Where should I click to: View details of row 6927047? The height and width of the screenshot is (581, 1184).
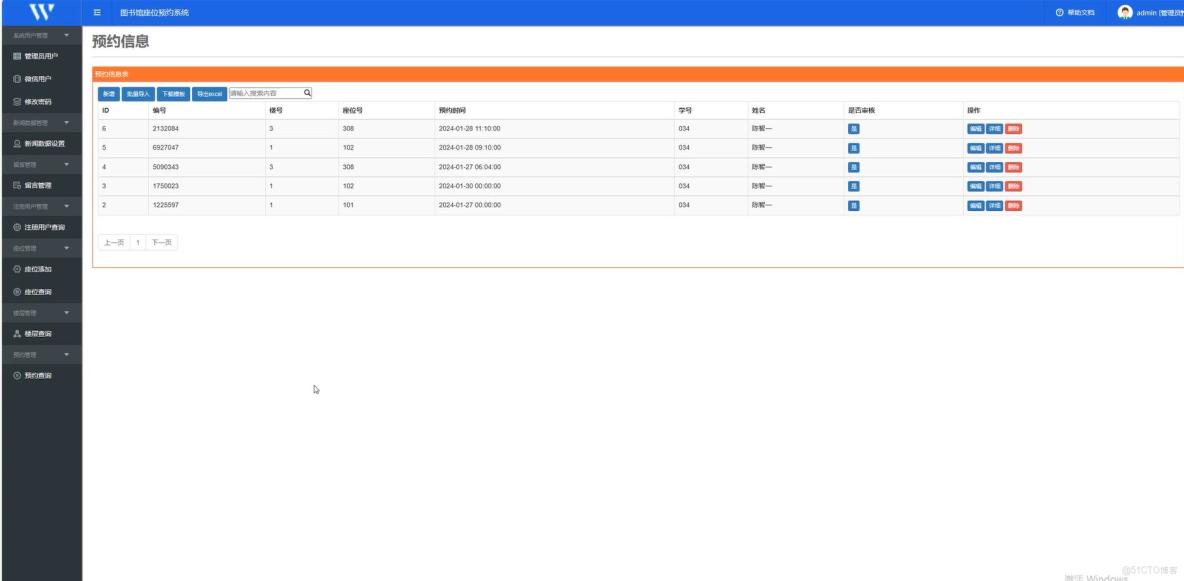tap(994, 148)
